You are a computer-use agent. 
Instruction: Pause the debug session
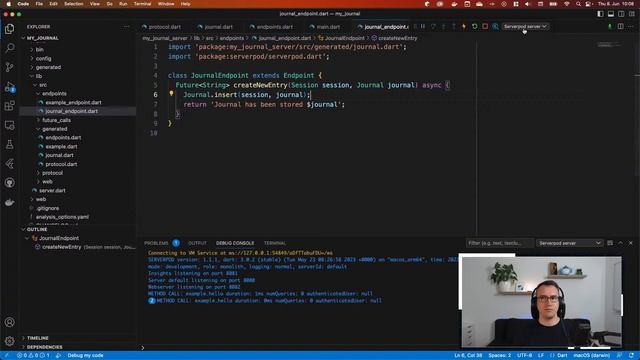[x=423, y=27]
